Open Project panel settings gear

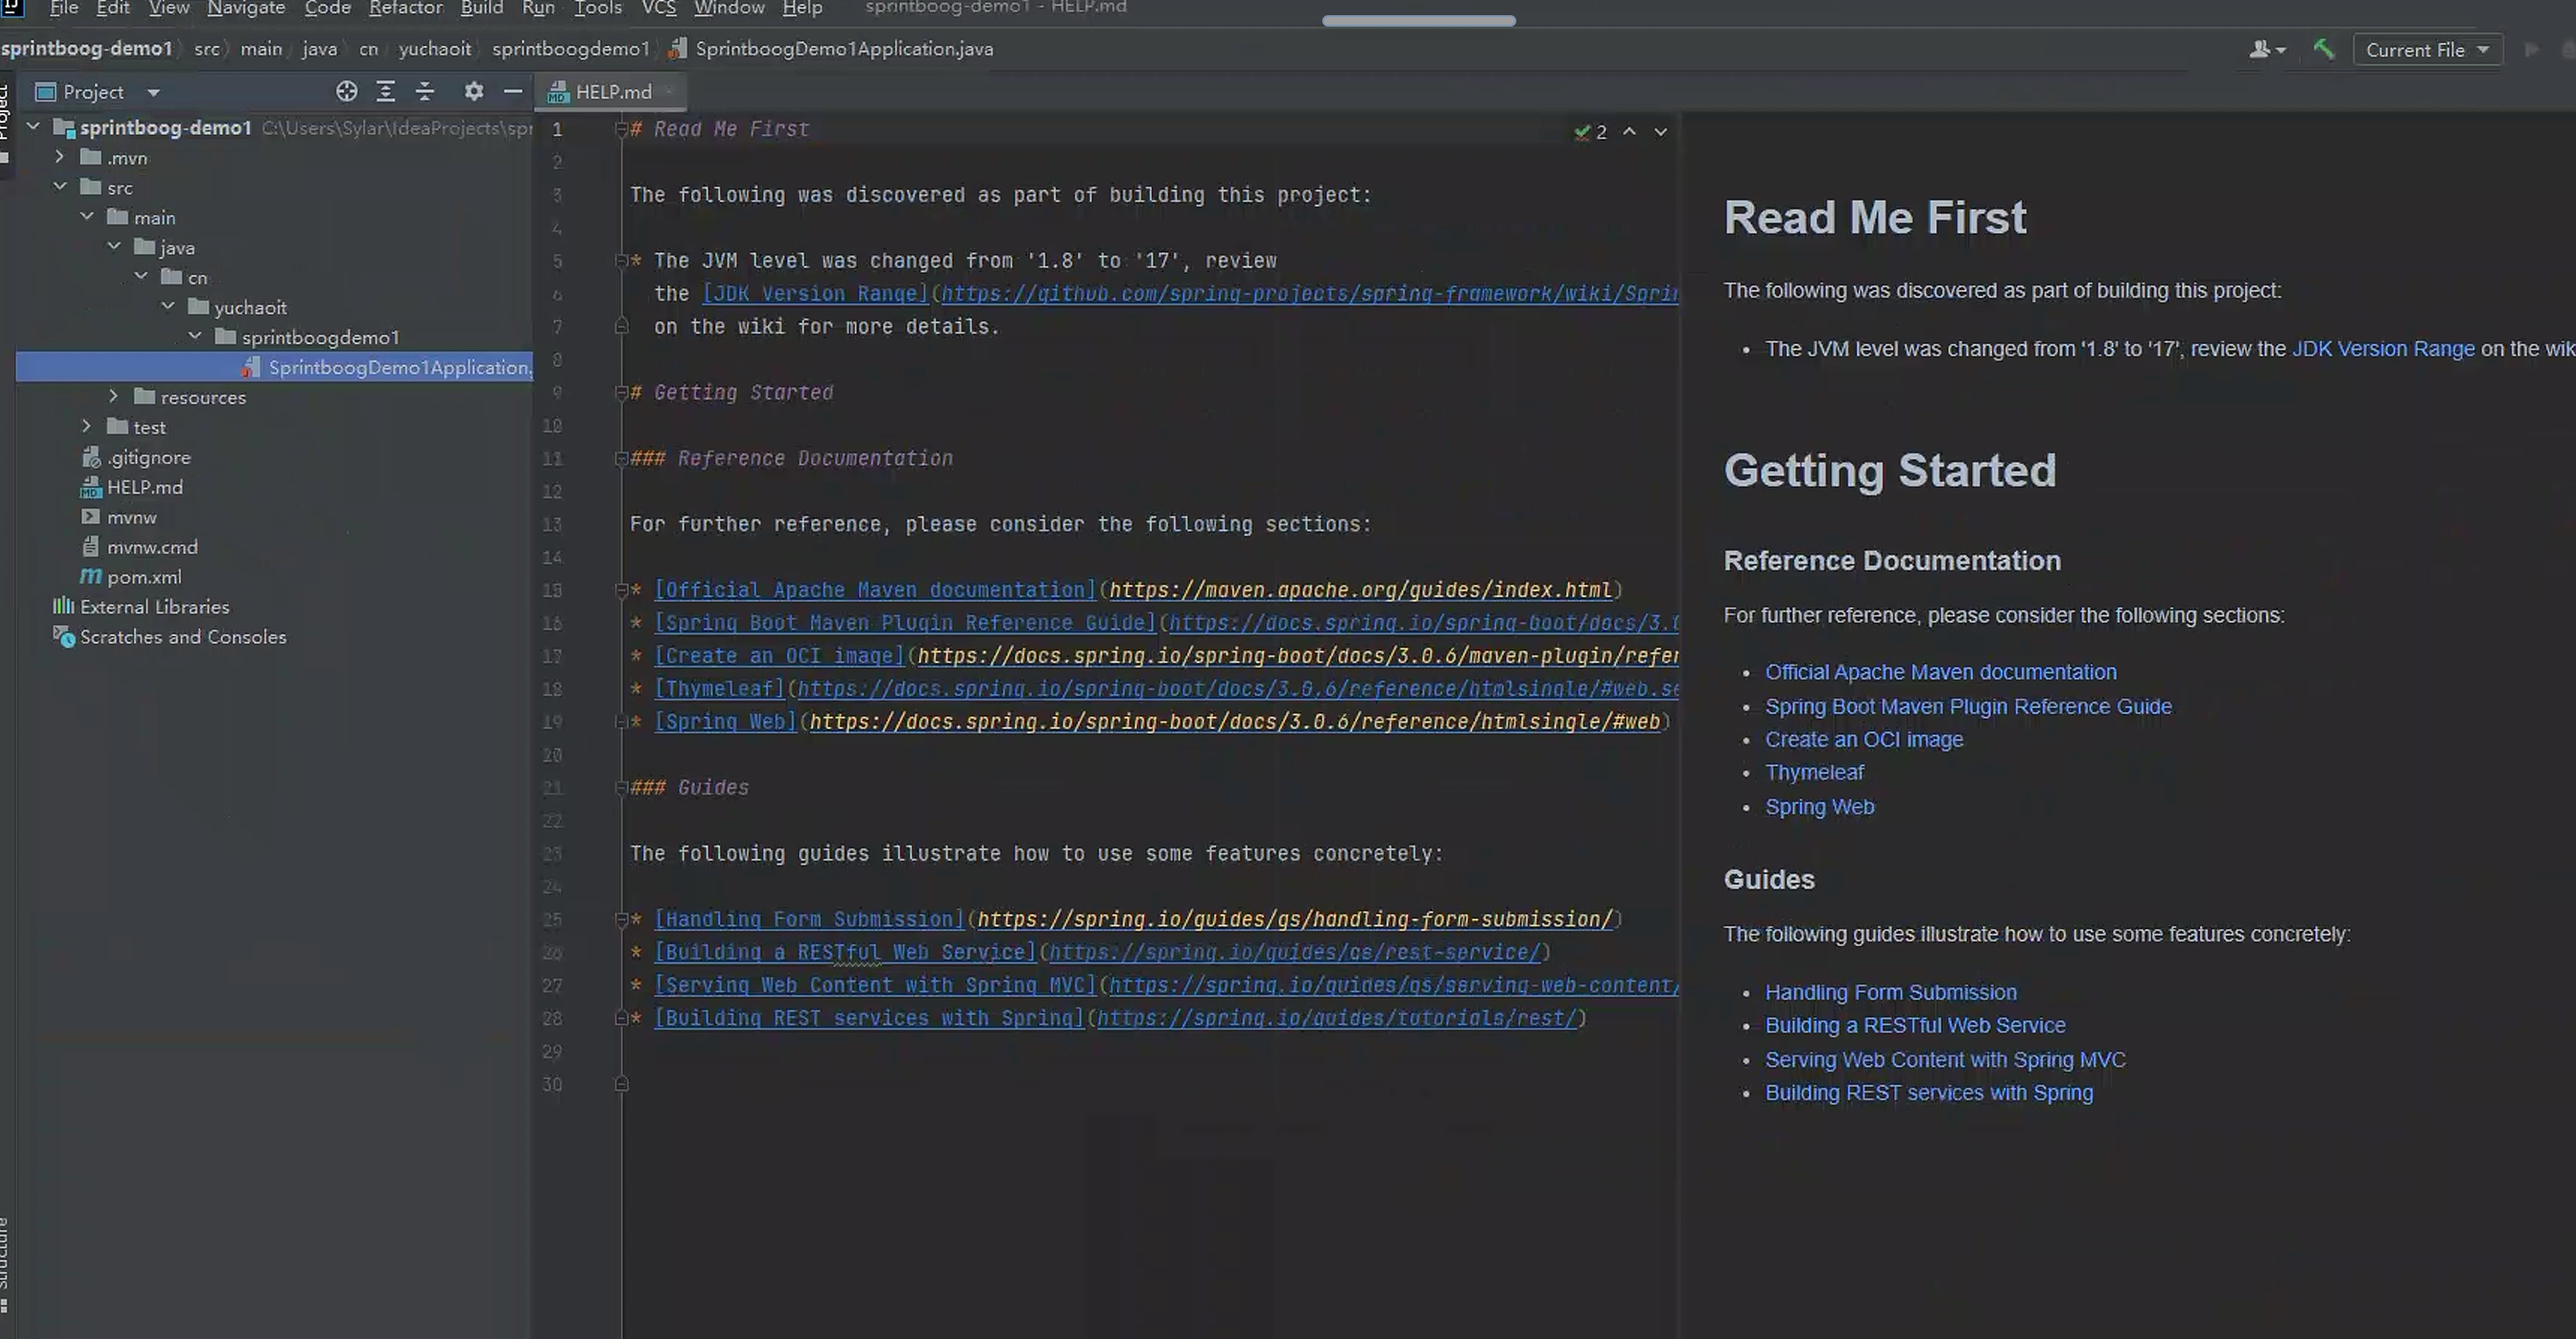[x=474, y=91]
